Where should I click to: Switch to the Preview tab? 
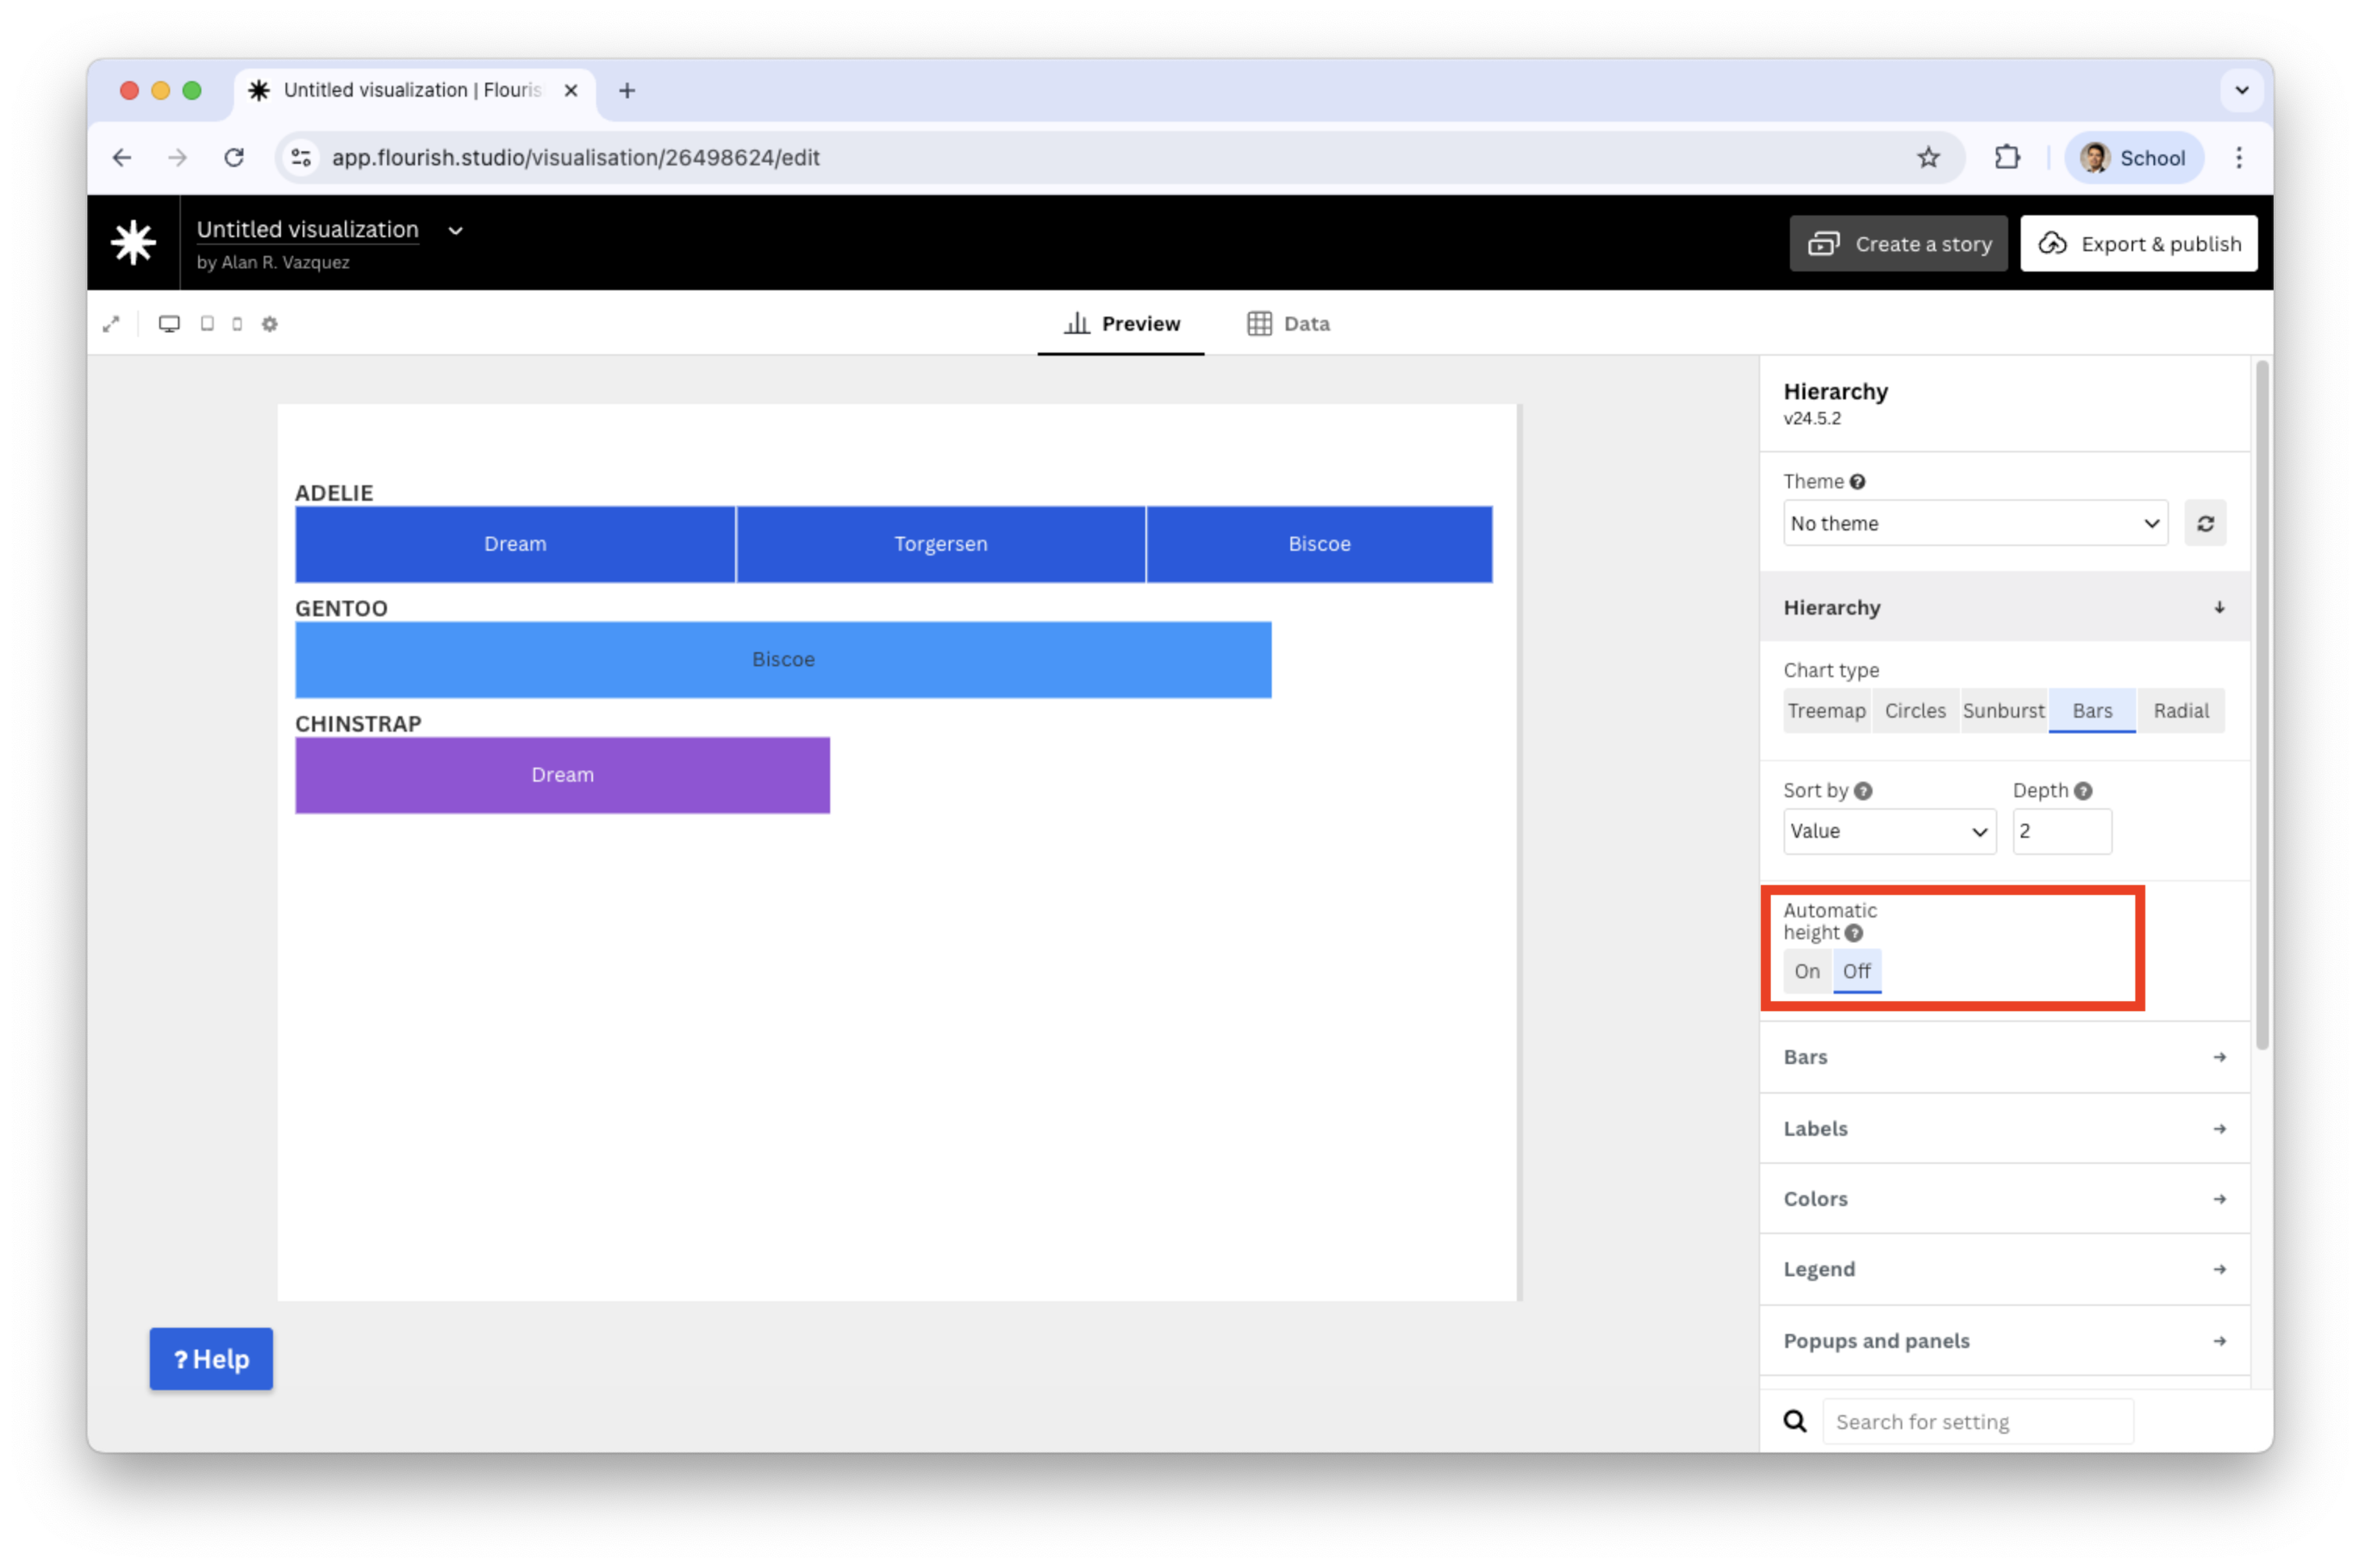tap(1121, 324)
